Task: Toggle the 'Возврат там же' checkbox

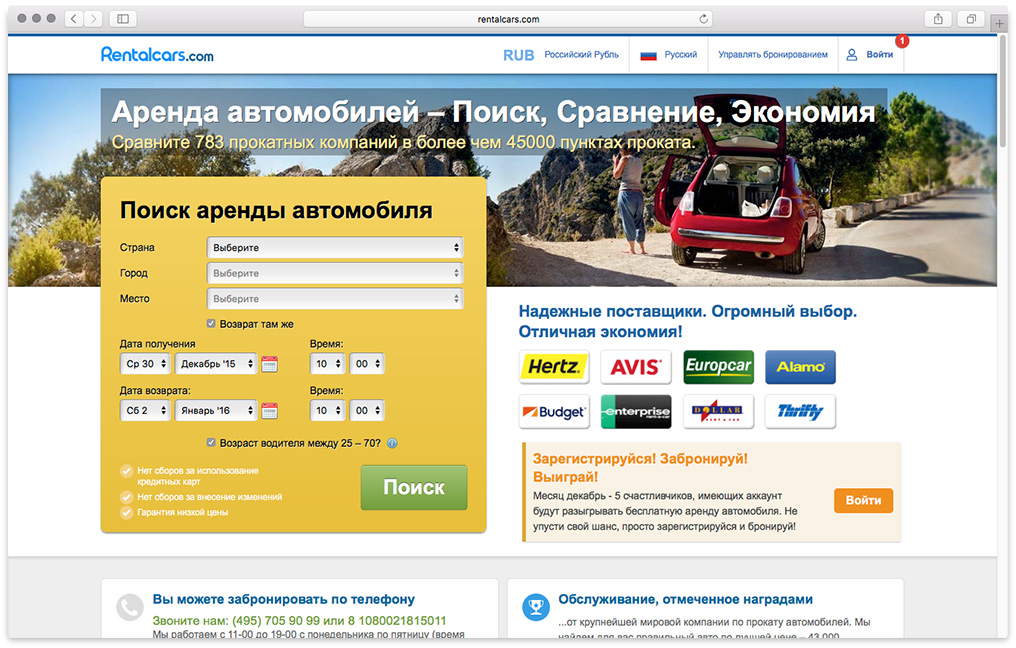Action: [x=211, y=324]
